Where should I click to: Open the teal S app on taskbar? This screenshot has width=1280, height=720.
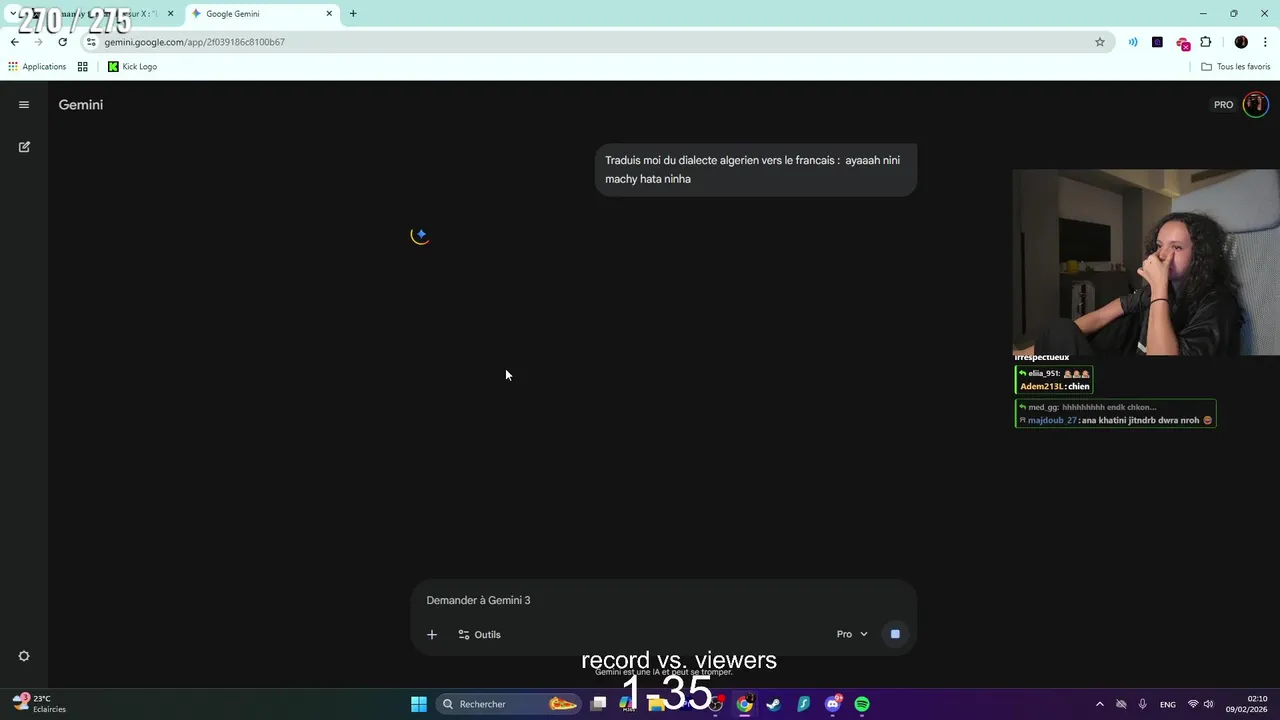[x=803, y=704]
